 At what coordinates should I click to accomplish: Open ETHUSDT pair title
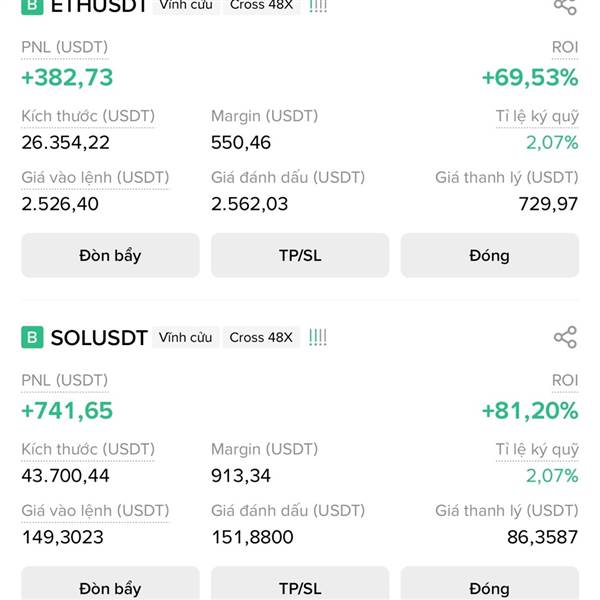(99, 7)
